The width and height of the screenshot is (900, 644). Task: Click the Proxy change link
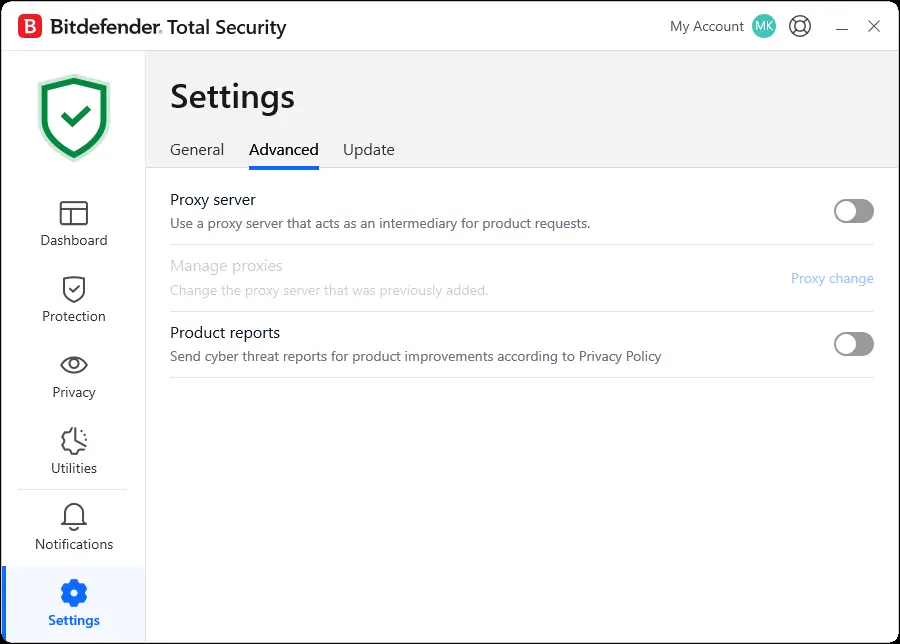[832, 278]
